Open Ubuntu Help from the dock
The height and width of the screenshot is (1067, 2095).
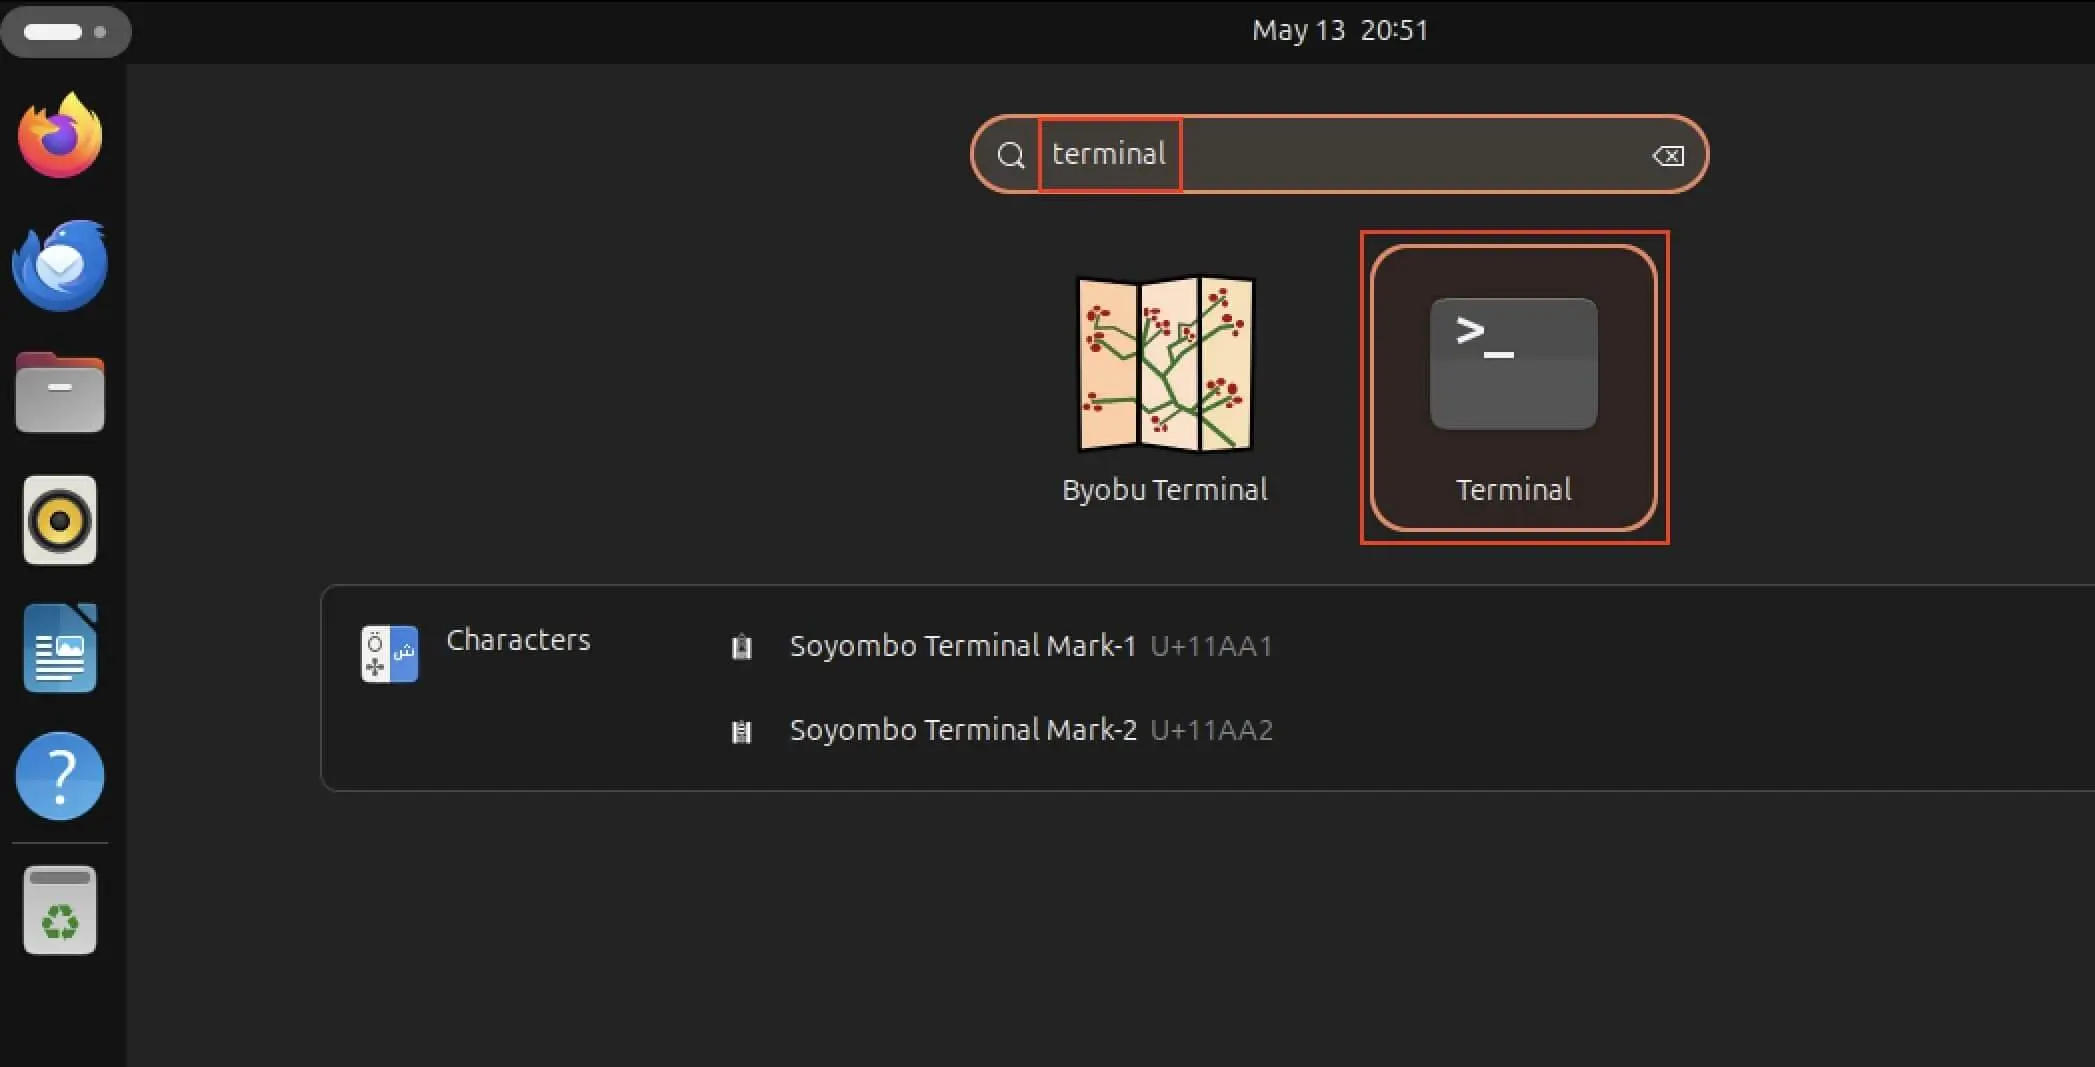(x=59, y=775)
